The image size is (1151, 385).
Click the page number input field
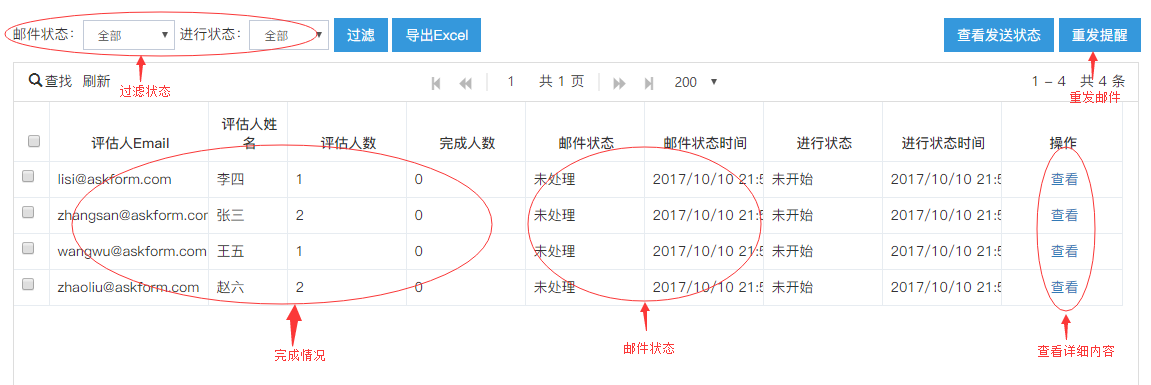pyautogui.click(x=511, y=82)
